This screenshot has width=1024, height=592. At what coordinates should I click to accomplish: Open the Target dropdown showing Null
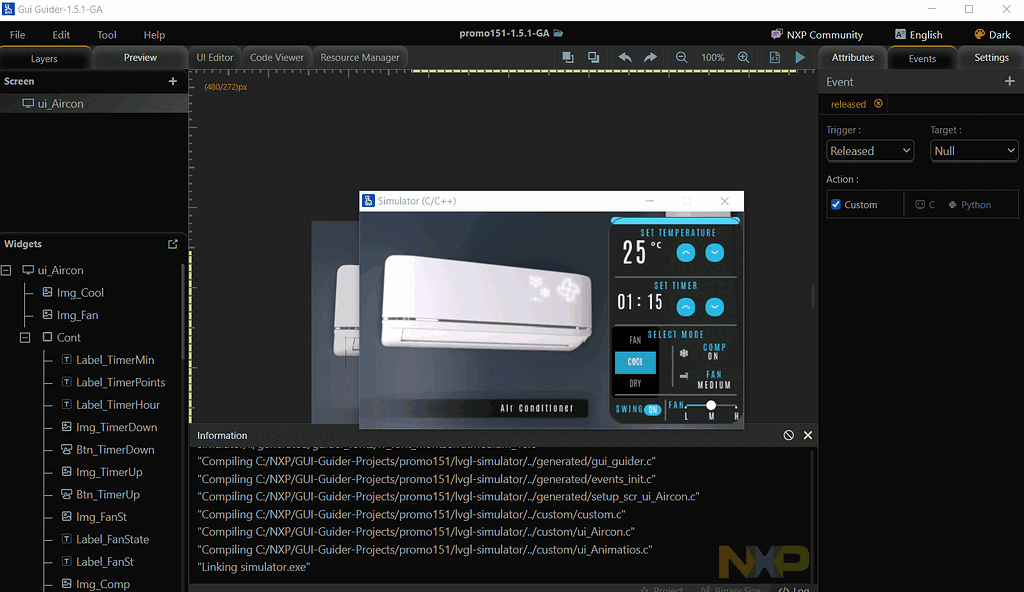(973, 150)
